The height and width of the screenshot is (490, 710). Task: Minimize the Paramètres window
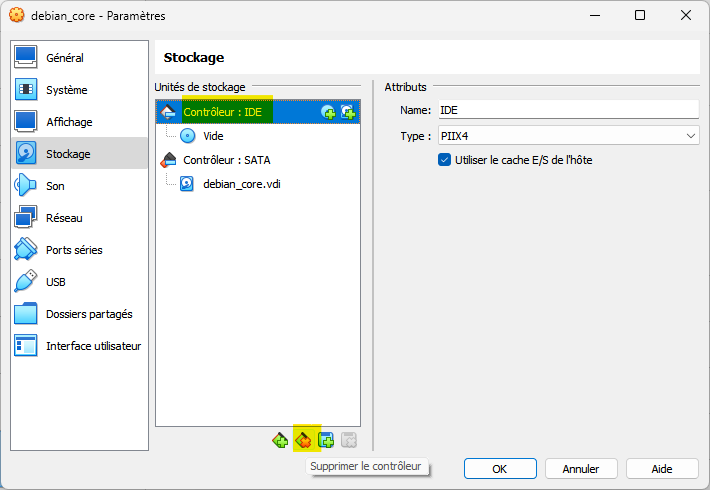pos(595,15)
